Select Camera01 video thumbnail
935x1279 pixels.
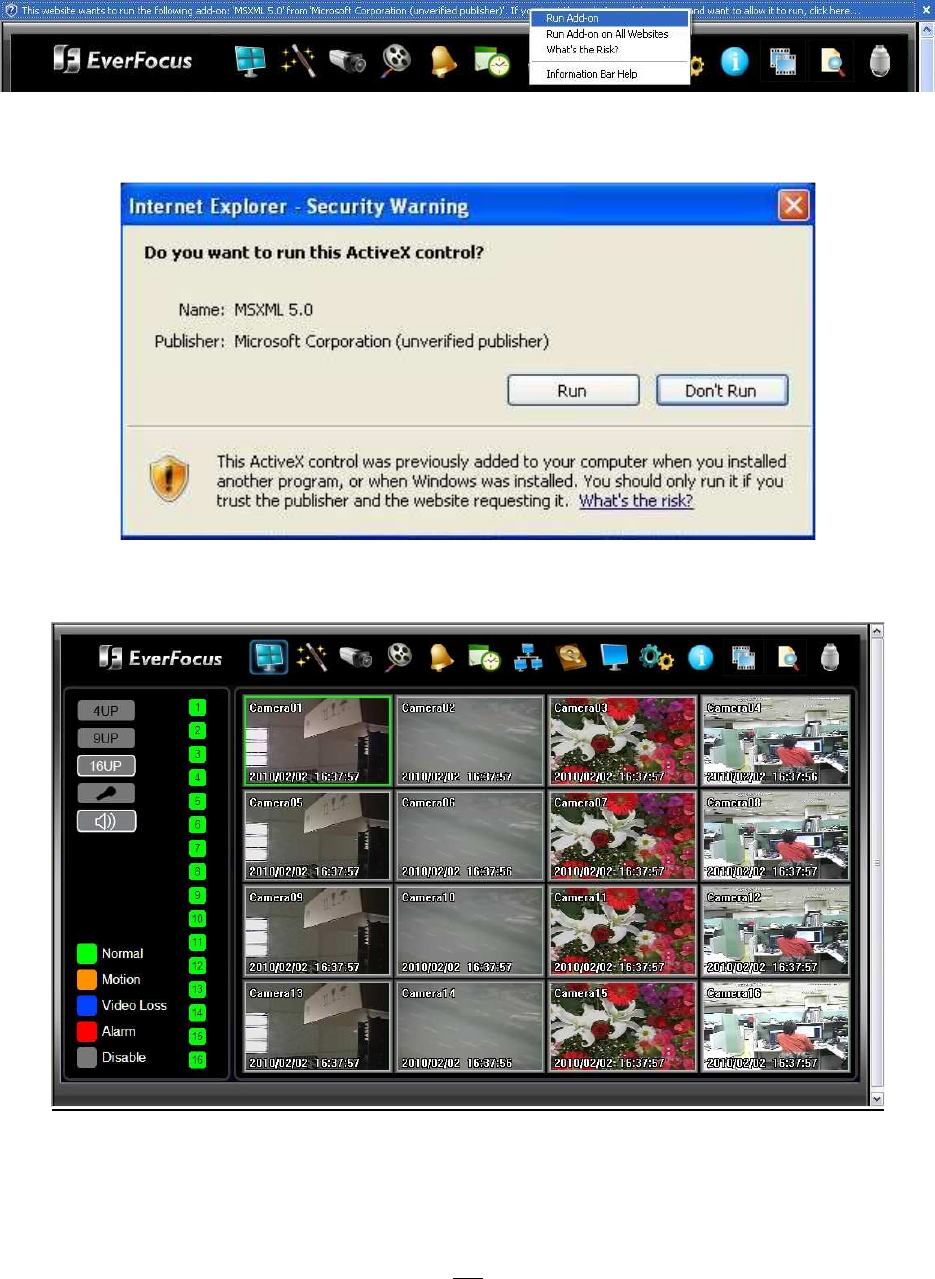click(x=317, y=741)
